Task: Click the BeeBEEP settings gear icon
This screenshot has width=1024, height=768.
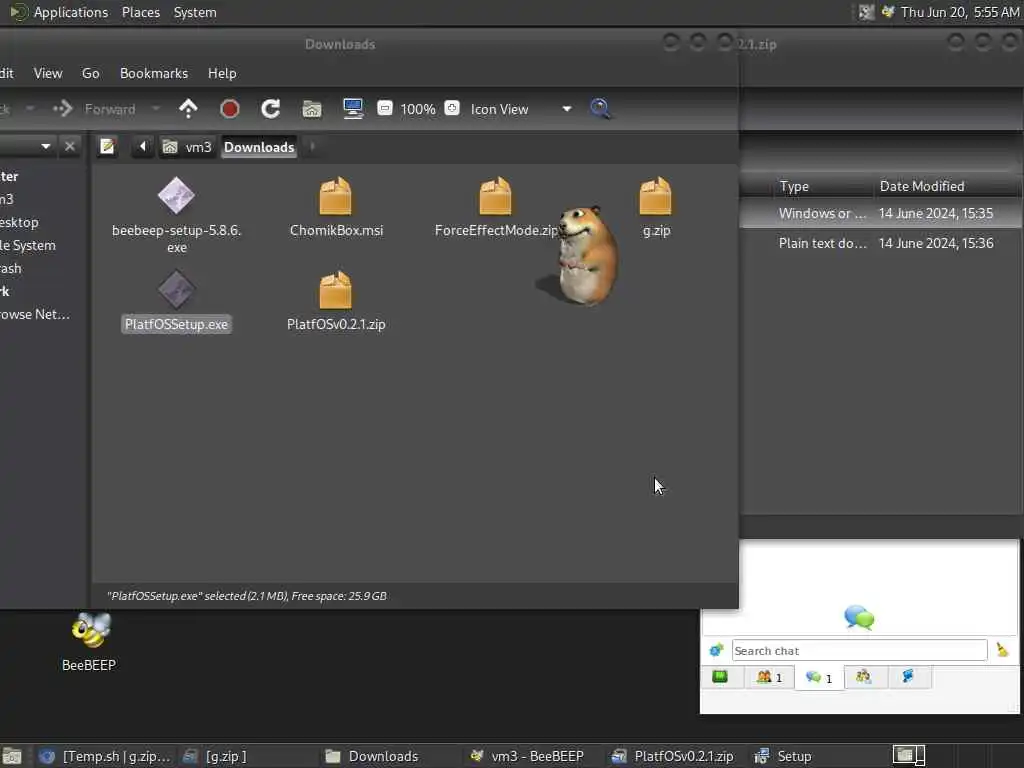Action: 716,650
